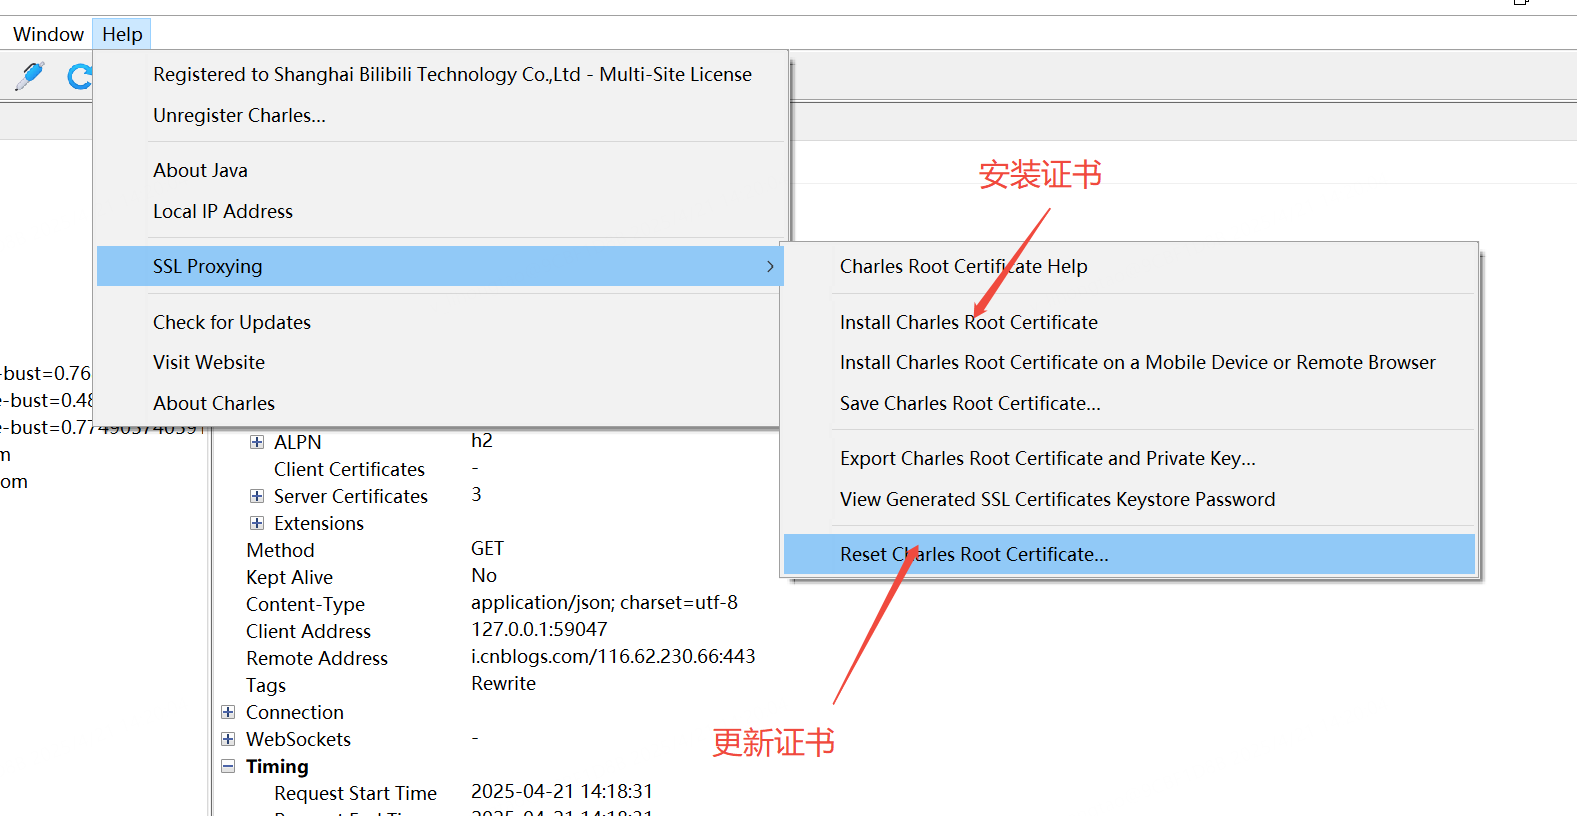Viewport: 1577px width, 816px height.
Task: Open Charles Root Certificate Help
Action: [963, 266]
